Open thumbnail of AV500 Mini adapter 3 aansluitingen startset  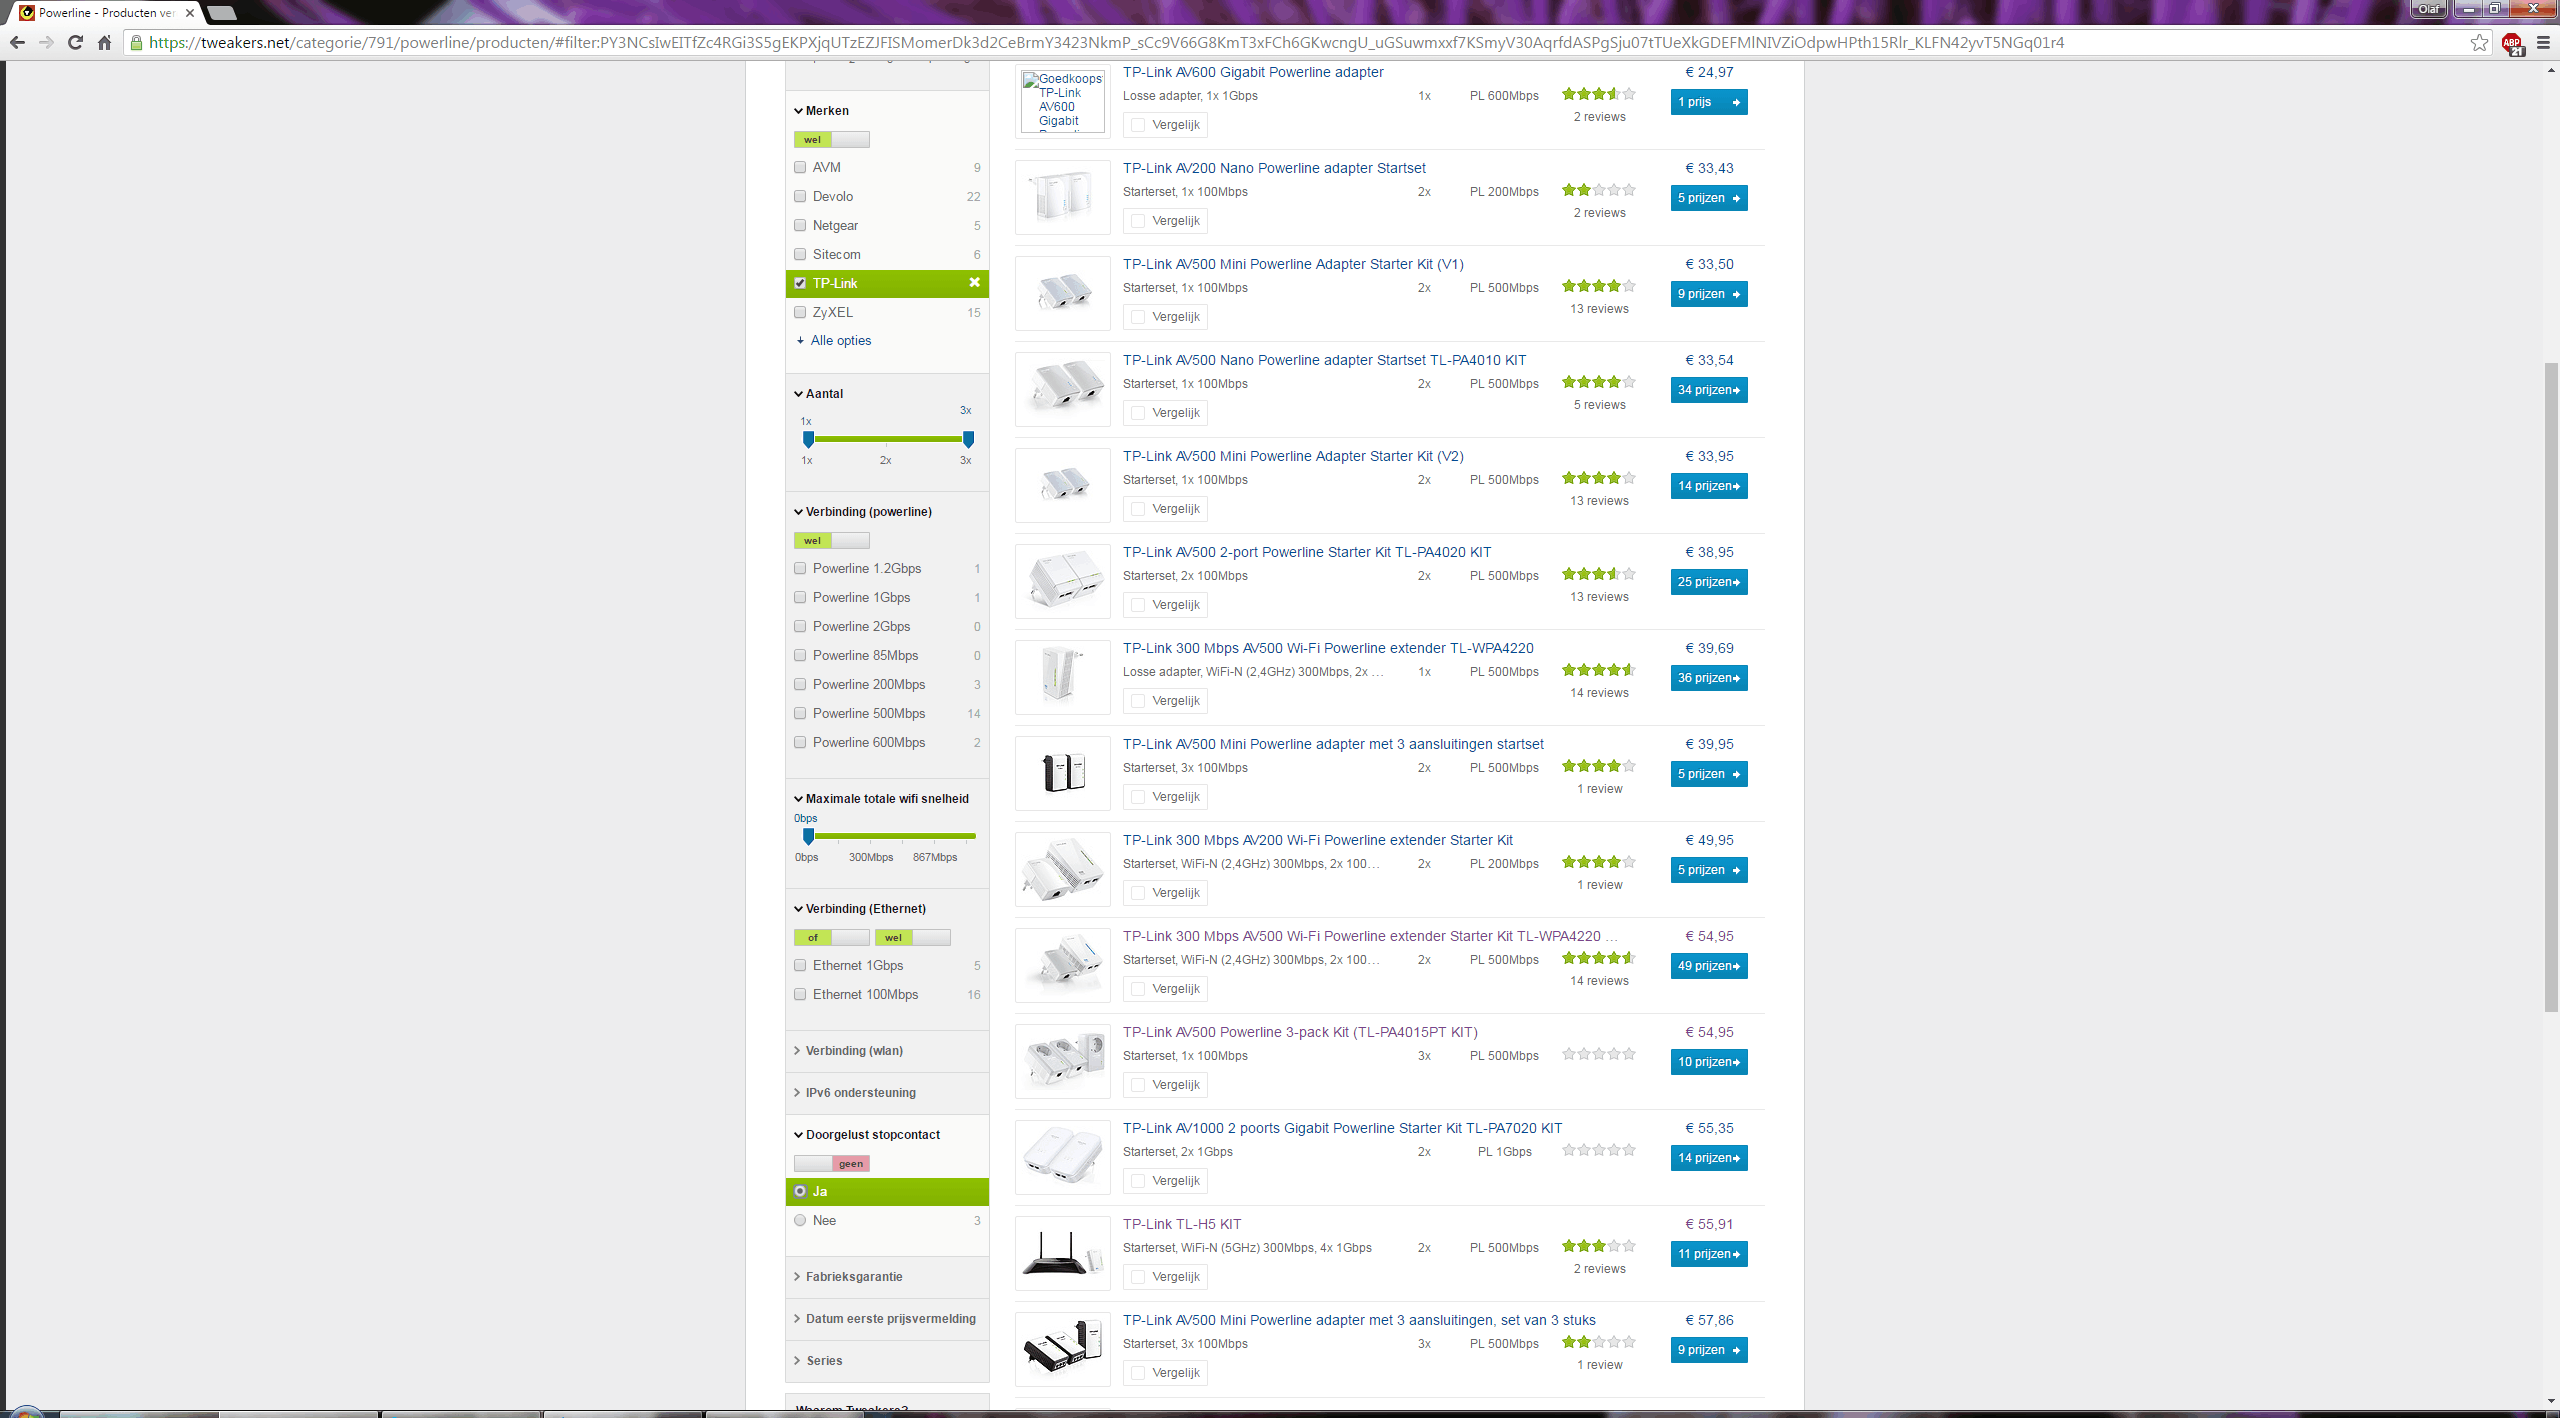click(x=1063, y=774)
